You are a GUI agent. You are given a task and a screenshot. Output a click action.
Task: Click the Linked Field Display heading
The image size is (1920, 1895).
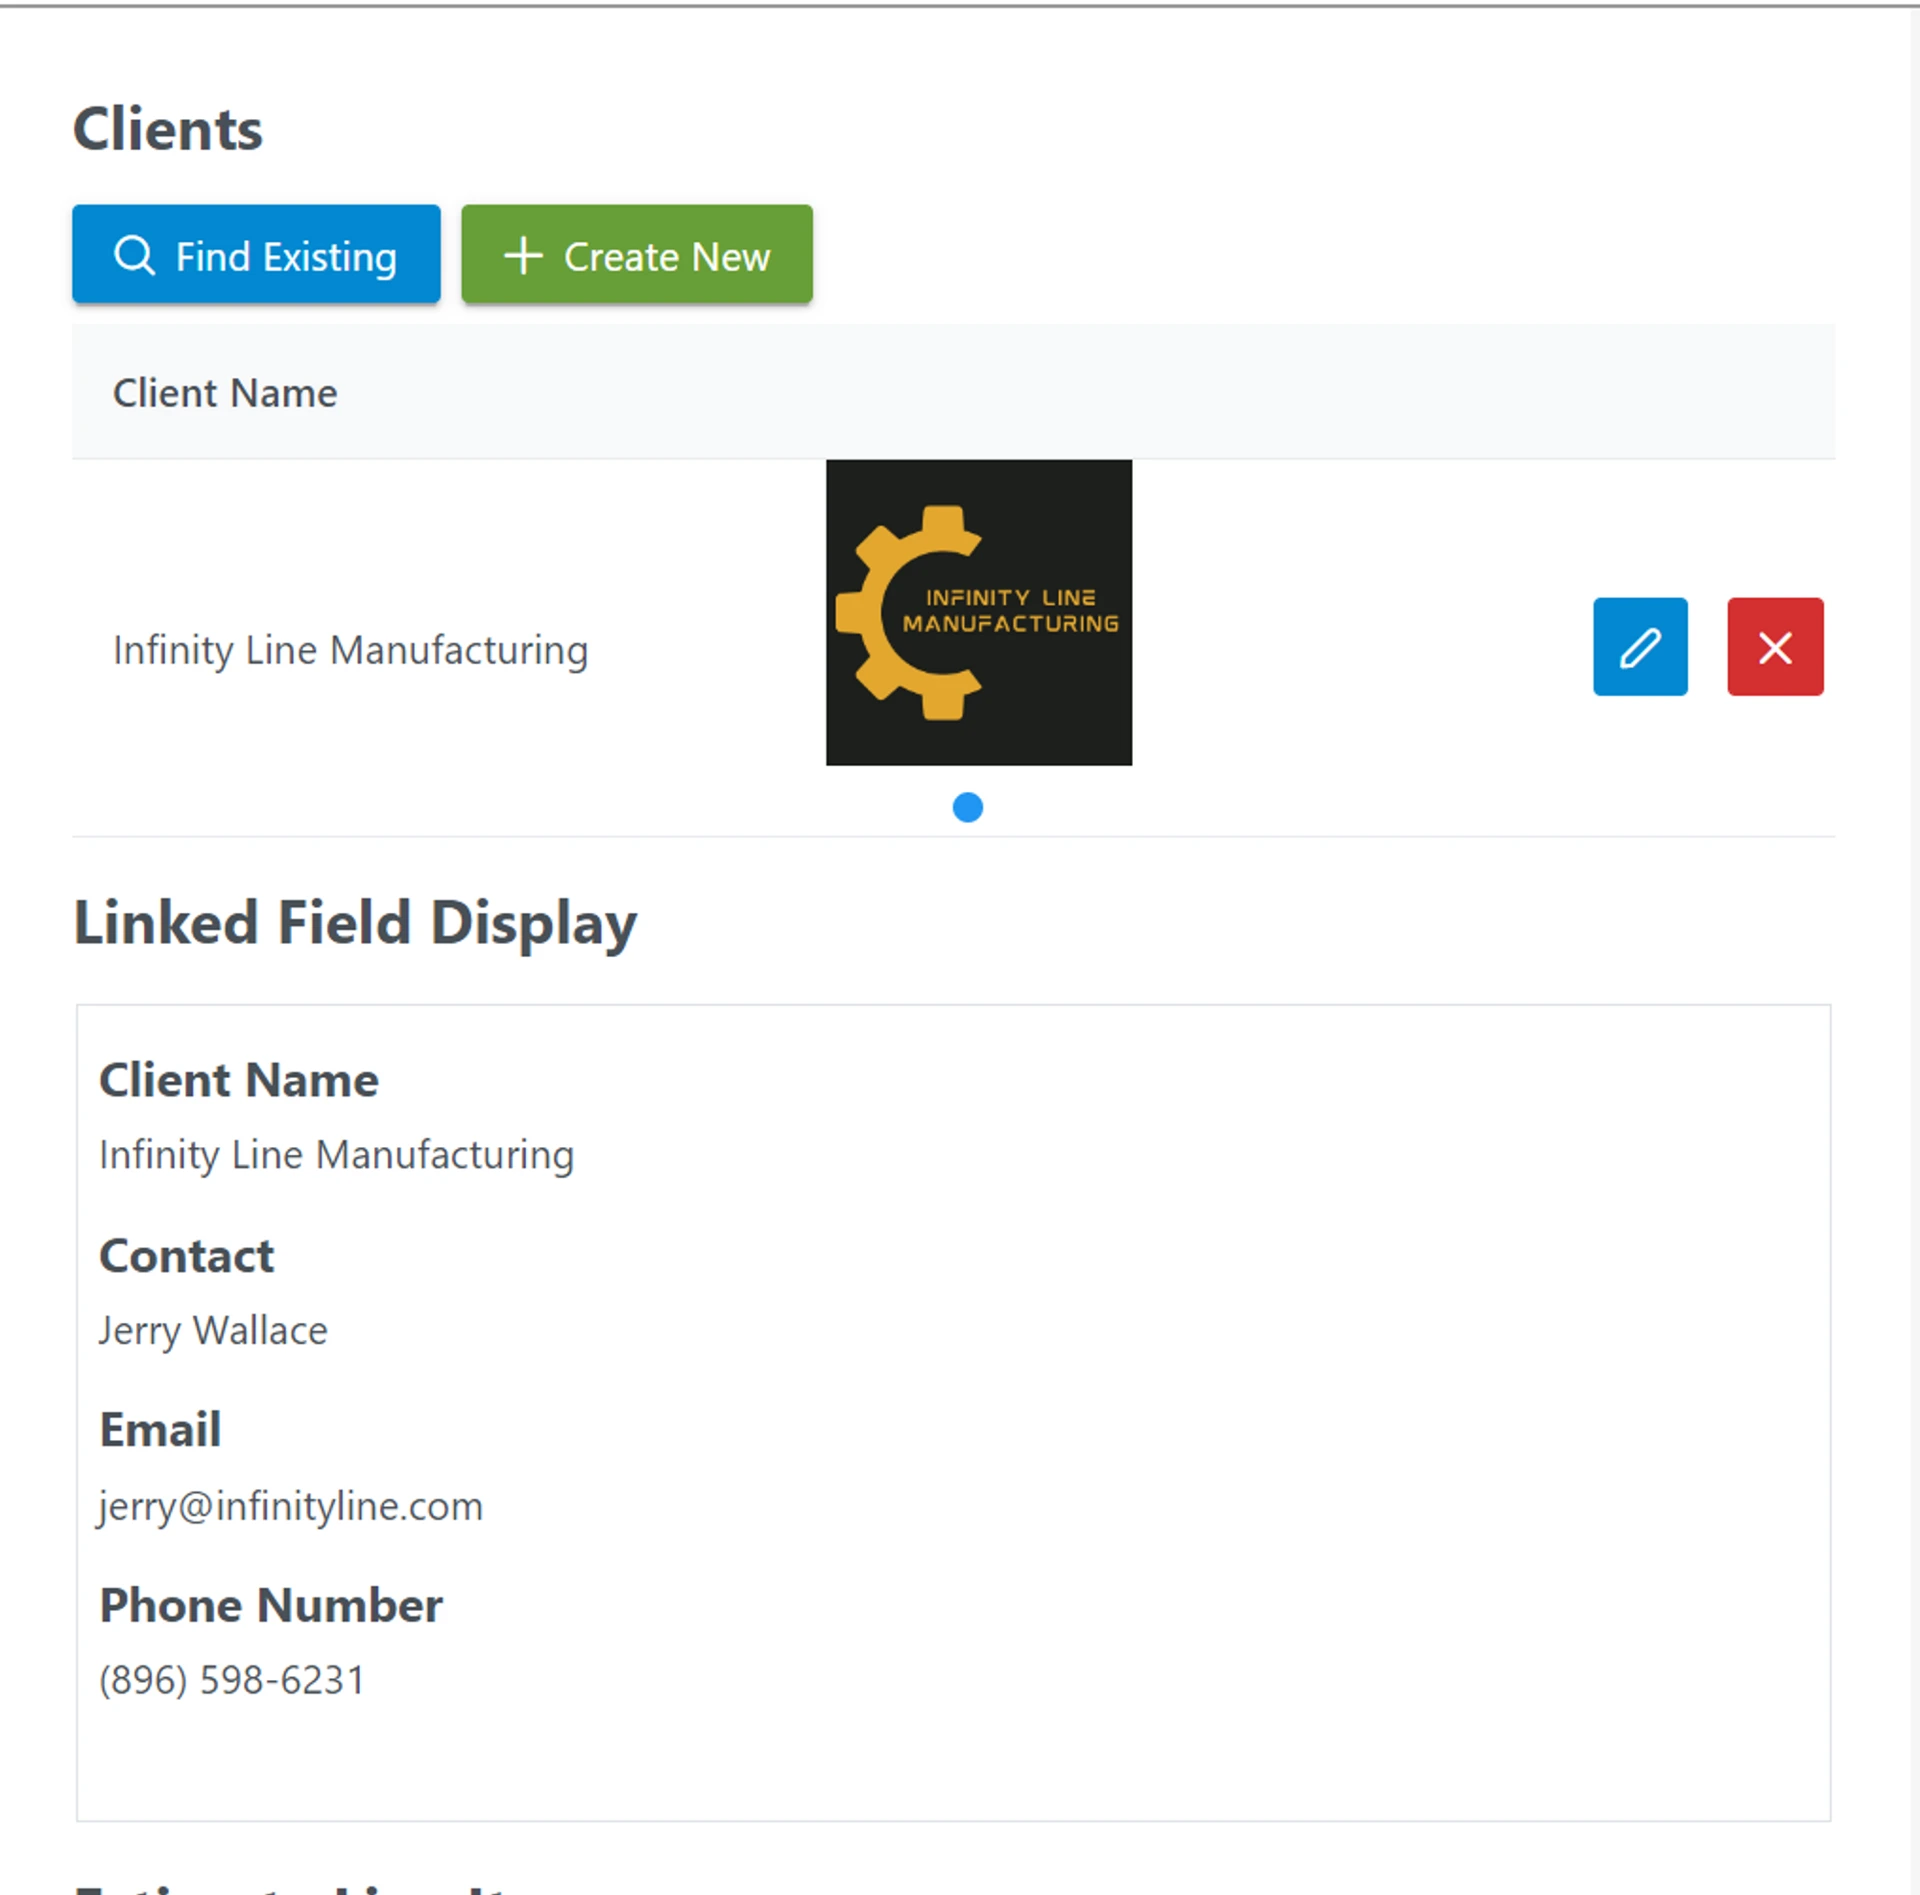pyautogui.click(x=355, y=921)
